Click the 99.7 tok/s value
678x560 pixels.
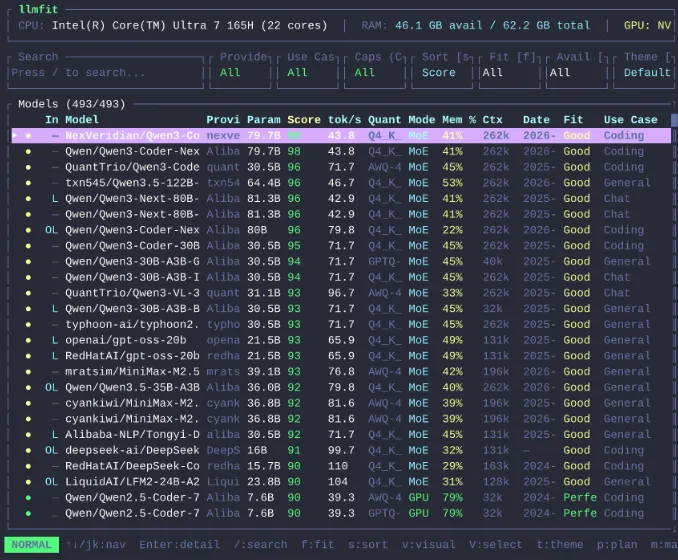341,450
